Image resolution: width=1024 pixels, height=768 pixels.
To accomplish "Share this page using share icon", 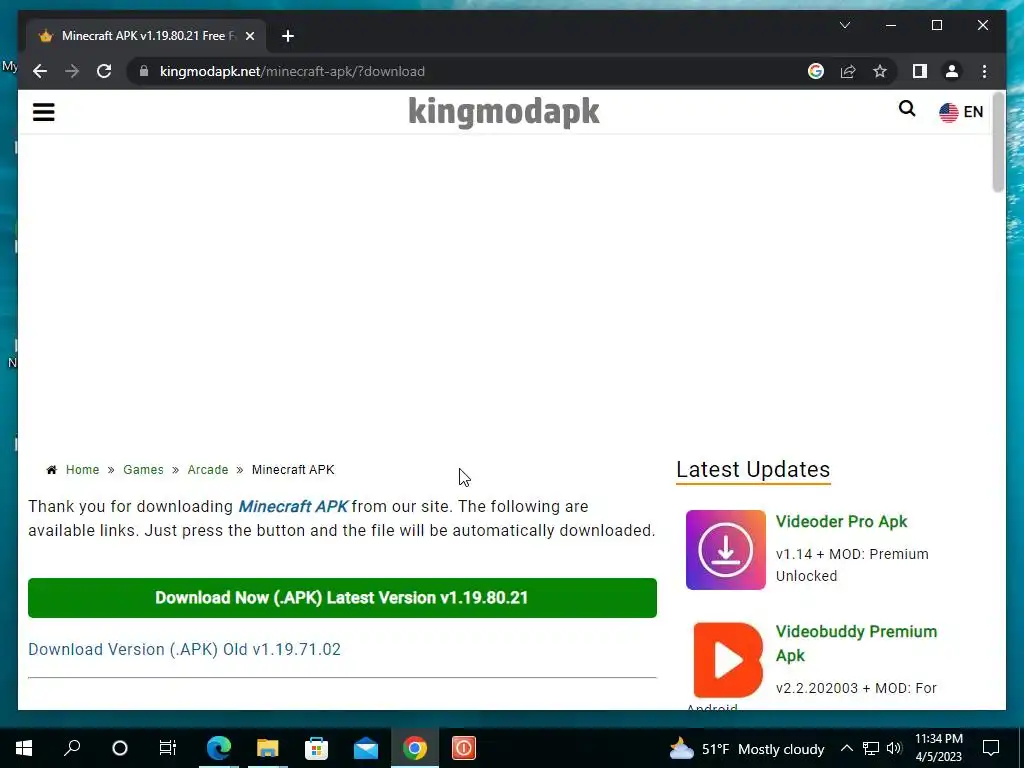I will [848, 71].
